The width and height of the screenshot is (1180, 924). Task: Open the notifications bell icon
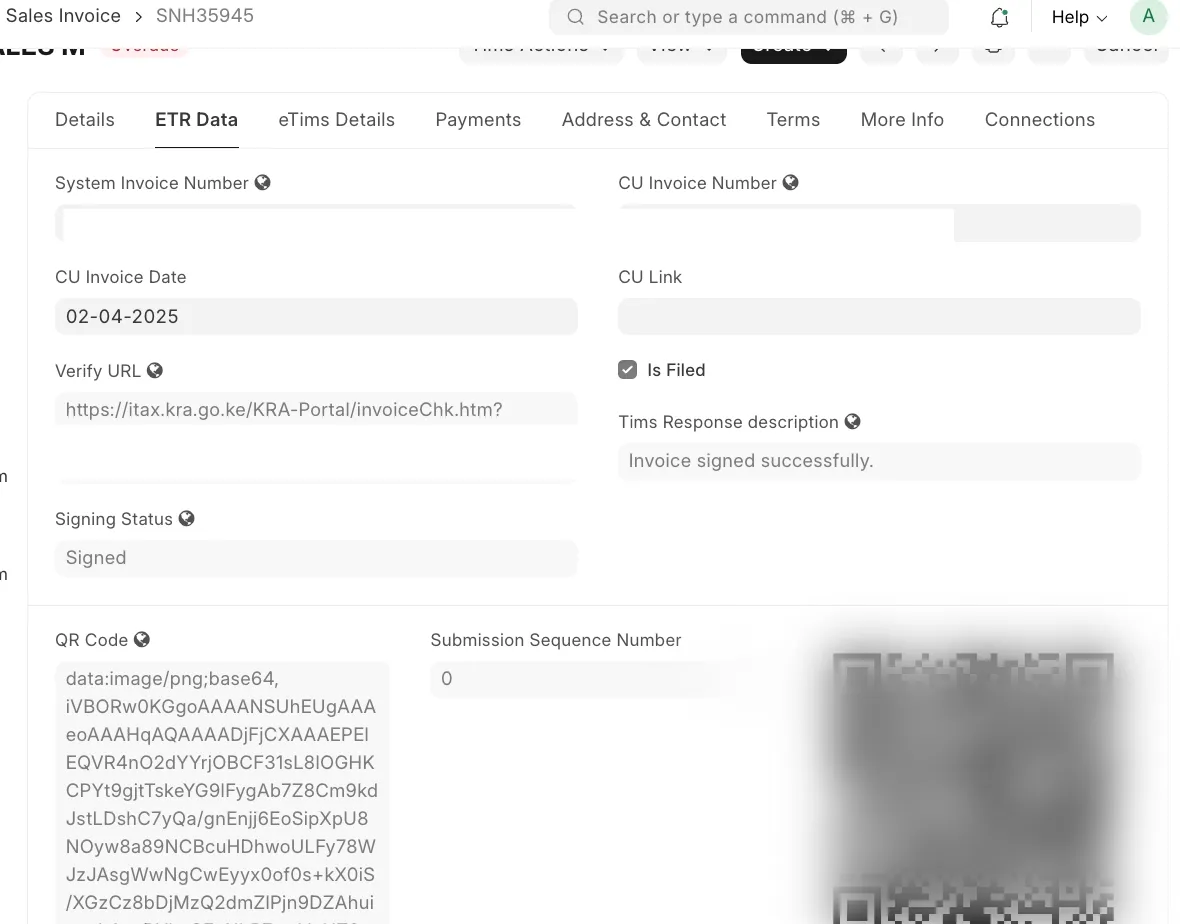999,17
